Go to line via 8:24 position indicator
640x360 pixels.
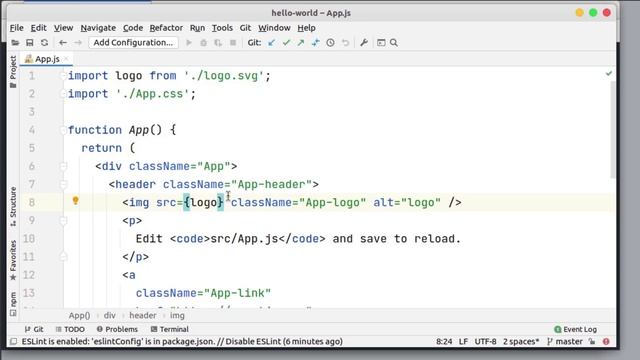pos(444,341)
